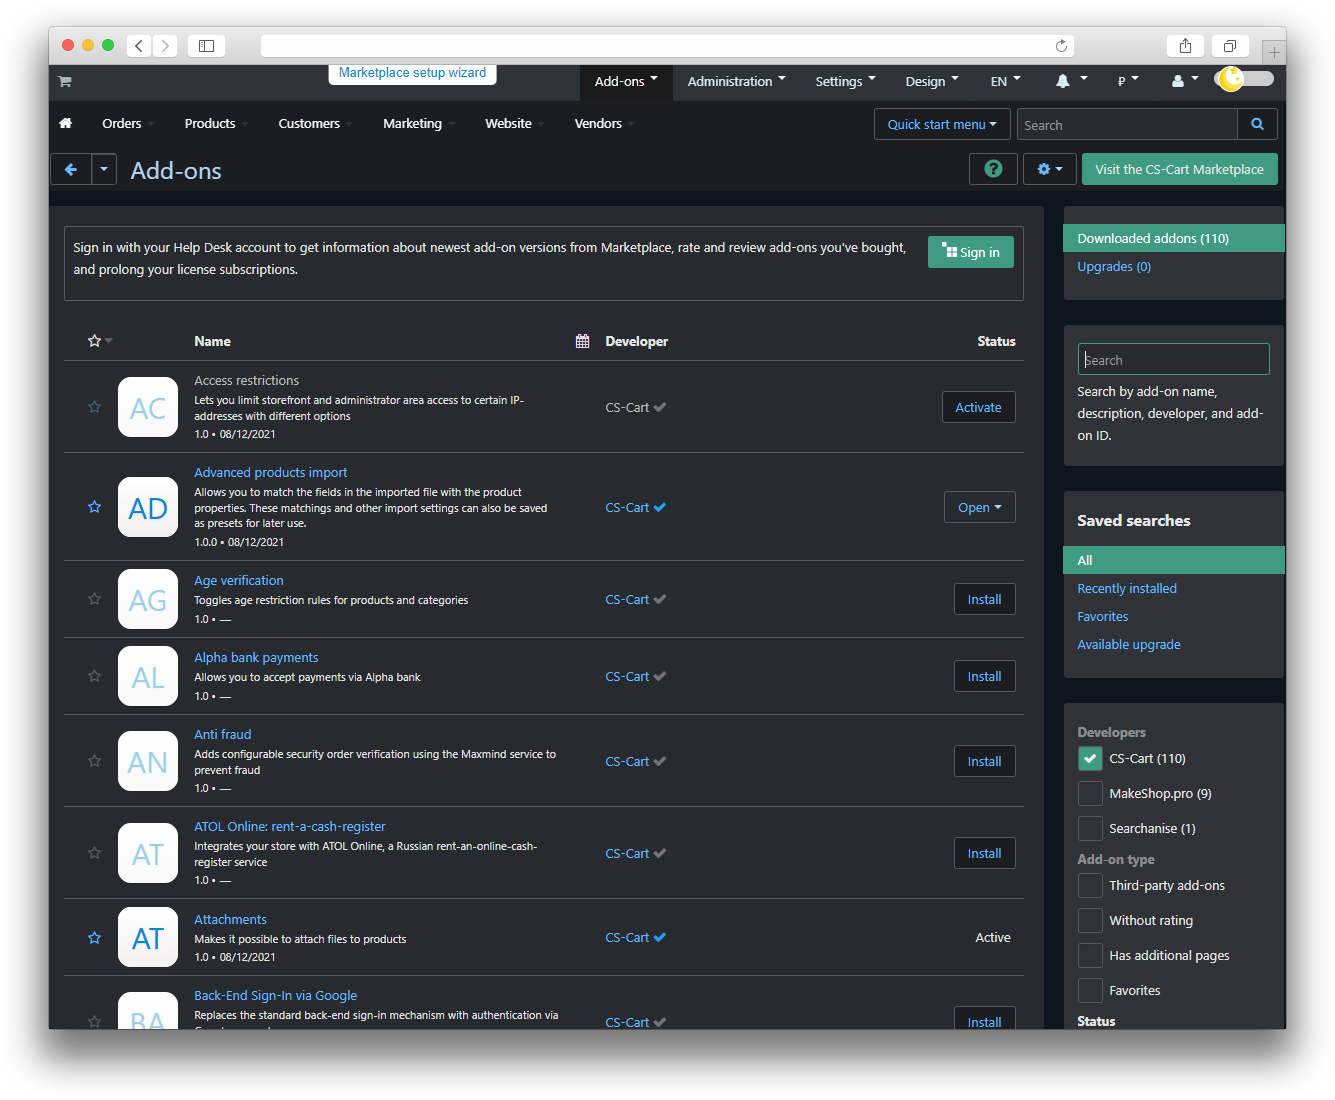
Task: Go to the dashboard via the home icon
Action: (66, 123)
